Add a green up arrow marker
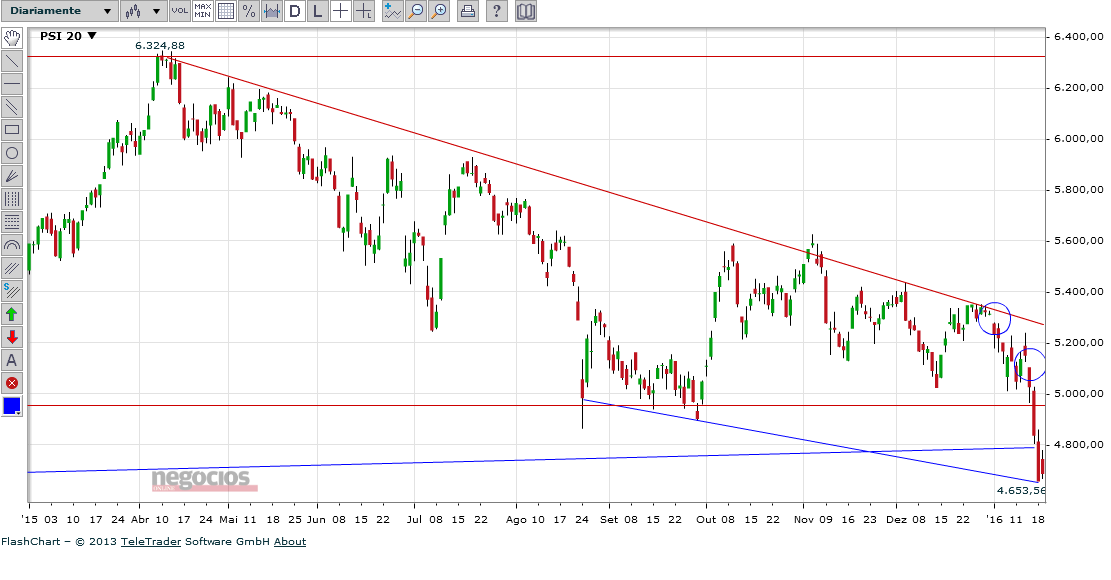The image size is (1111, 580). point(11,314)
